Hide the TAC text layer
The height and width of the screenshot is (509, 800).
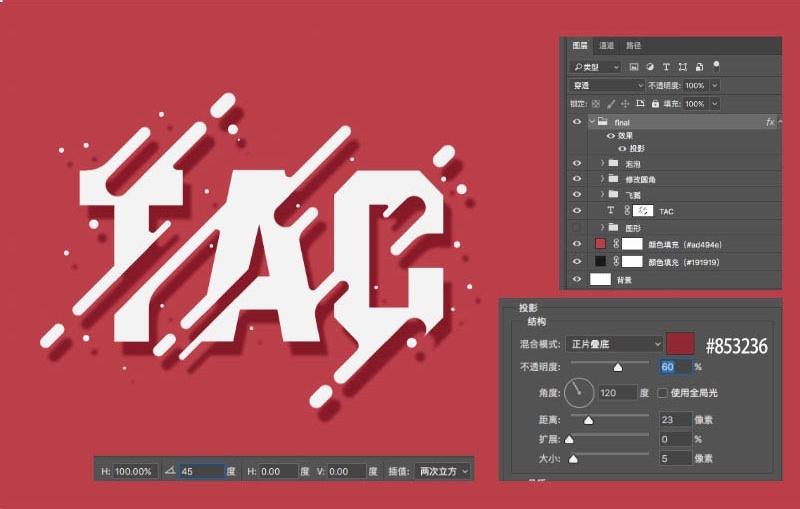(577, 210)
